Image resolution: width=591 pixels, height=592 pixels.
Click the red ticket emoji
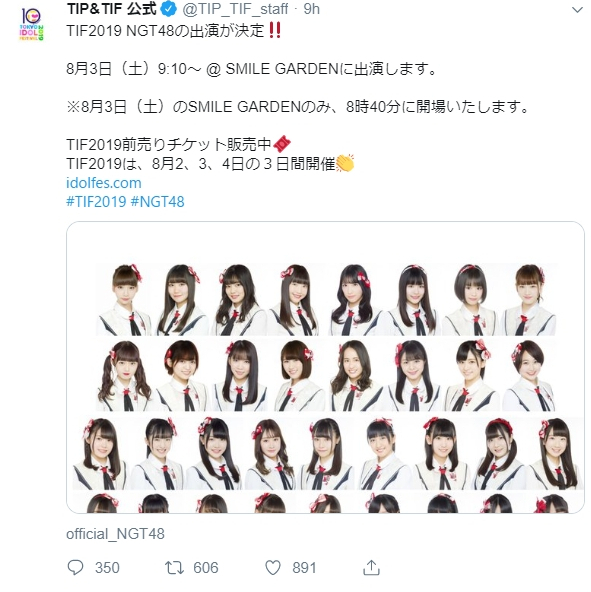(x=282, y=144)
